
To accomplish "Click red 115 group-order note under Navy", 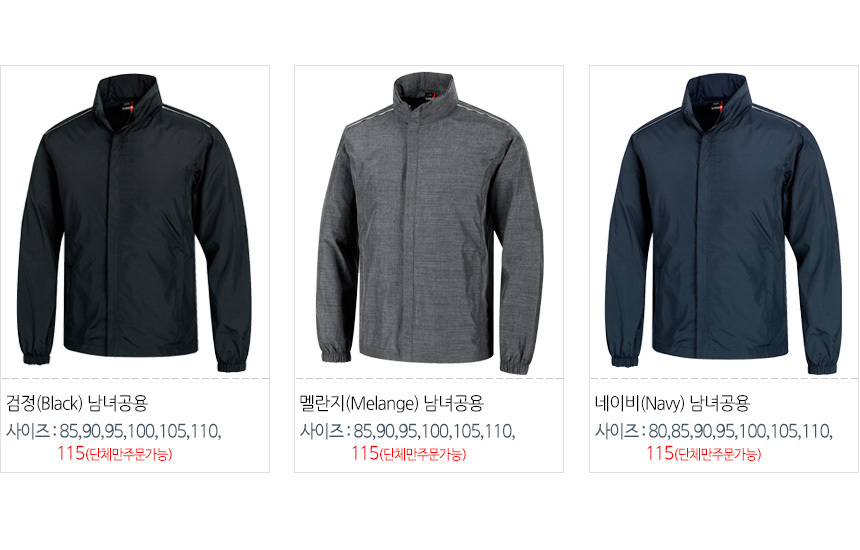I will click(703, 453).
